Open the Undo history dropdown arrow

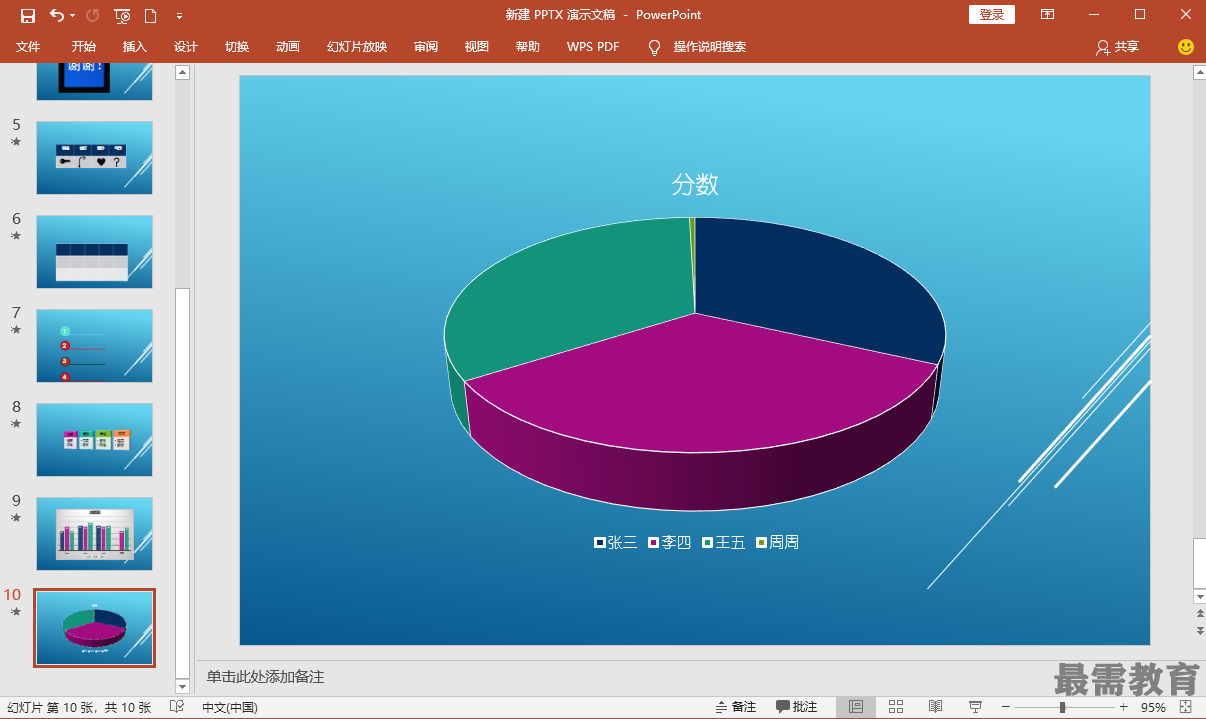tap(73, 16)
